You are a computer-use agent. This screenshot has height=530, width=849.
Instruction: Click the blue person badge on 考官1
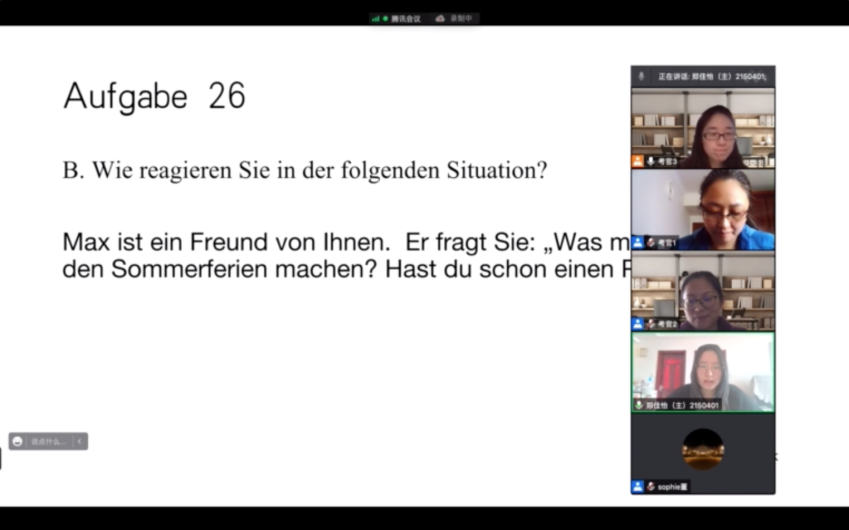(x=637, y=242)
